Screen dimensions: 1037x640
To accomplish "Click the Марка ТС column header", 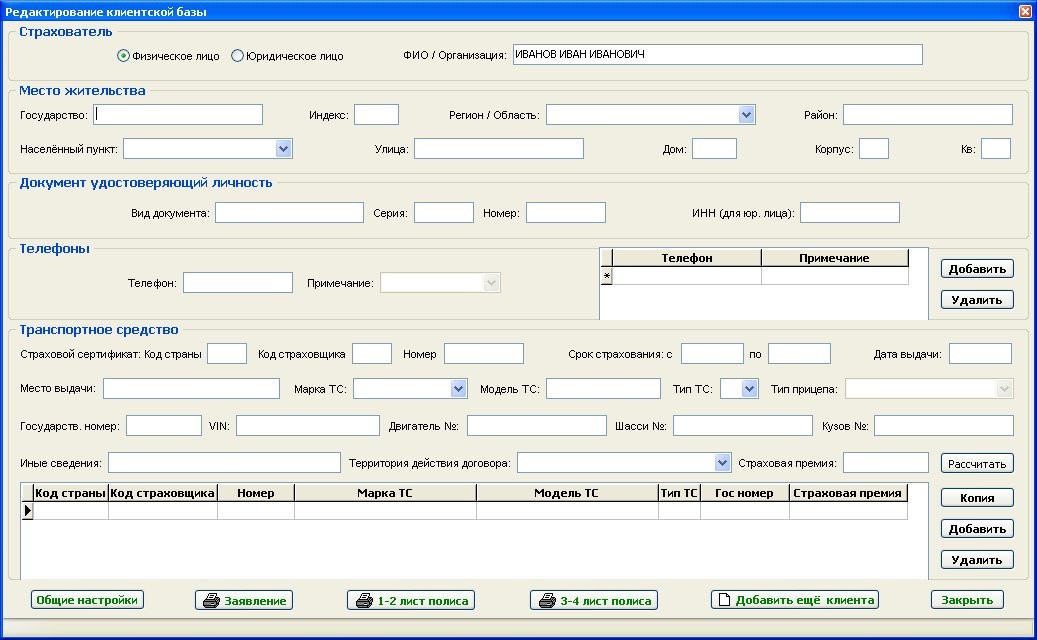I will [x=385, y=493].
